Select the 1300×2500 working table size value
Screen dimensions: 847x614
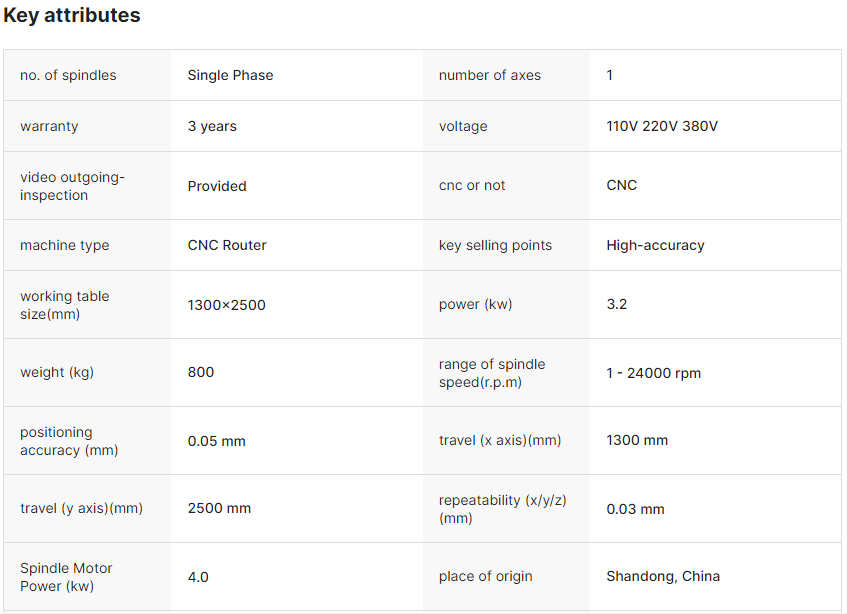tap(226, 305)
